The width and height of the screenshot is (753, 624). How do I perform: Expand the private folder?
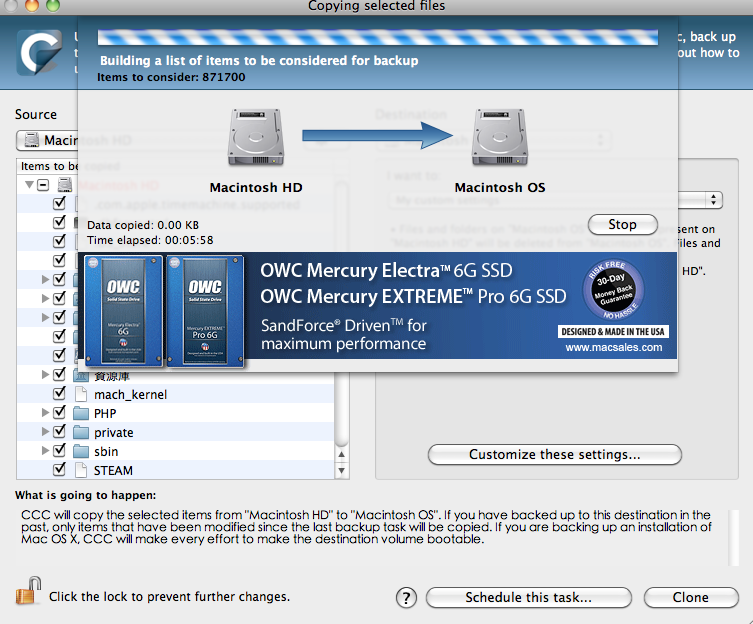(45, 431)
